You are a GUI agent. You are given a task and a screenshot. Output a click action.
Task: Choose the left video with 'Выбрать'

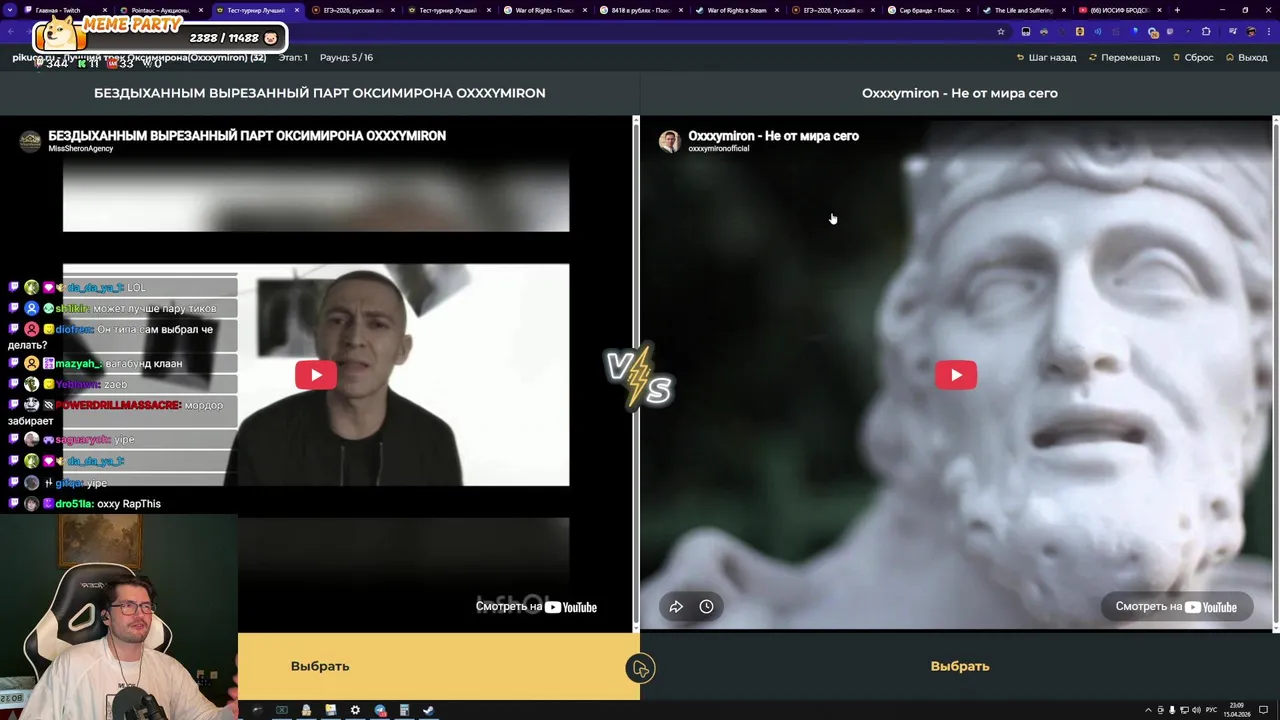(x=320, y=666)
